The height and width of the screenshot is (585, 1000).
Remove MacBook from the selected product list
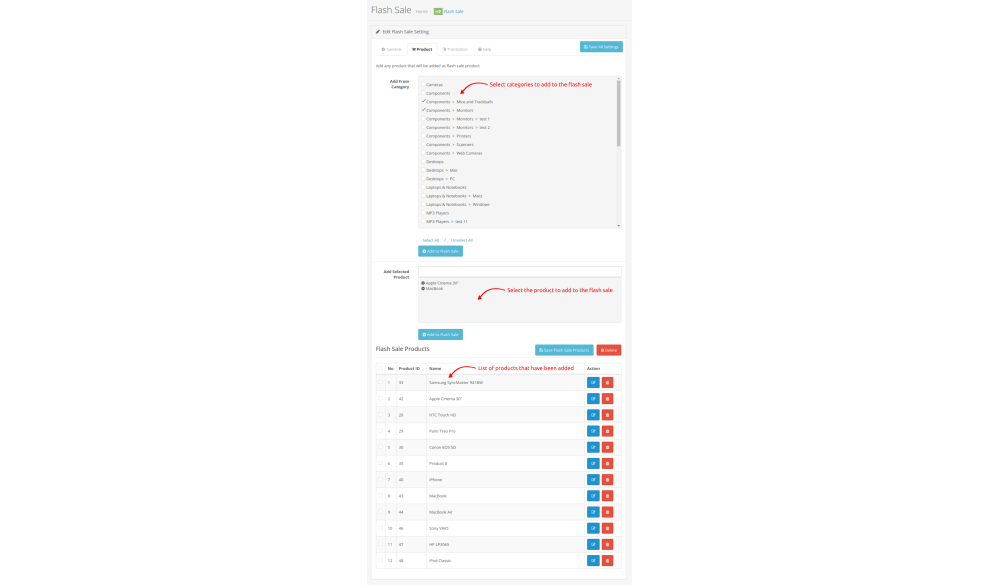coord(423,288)
